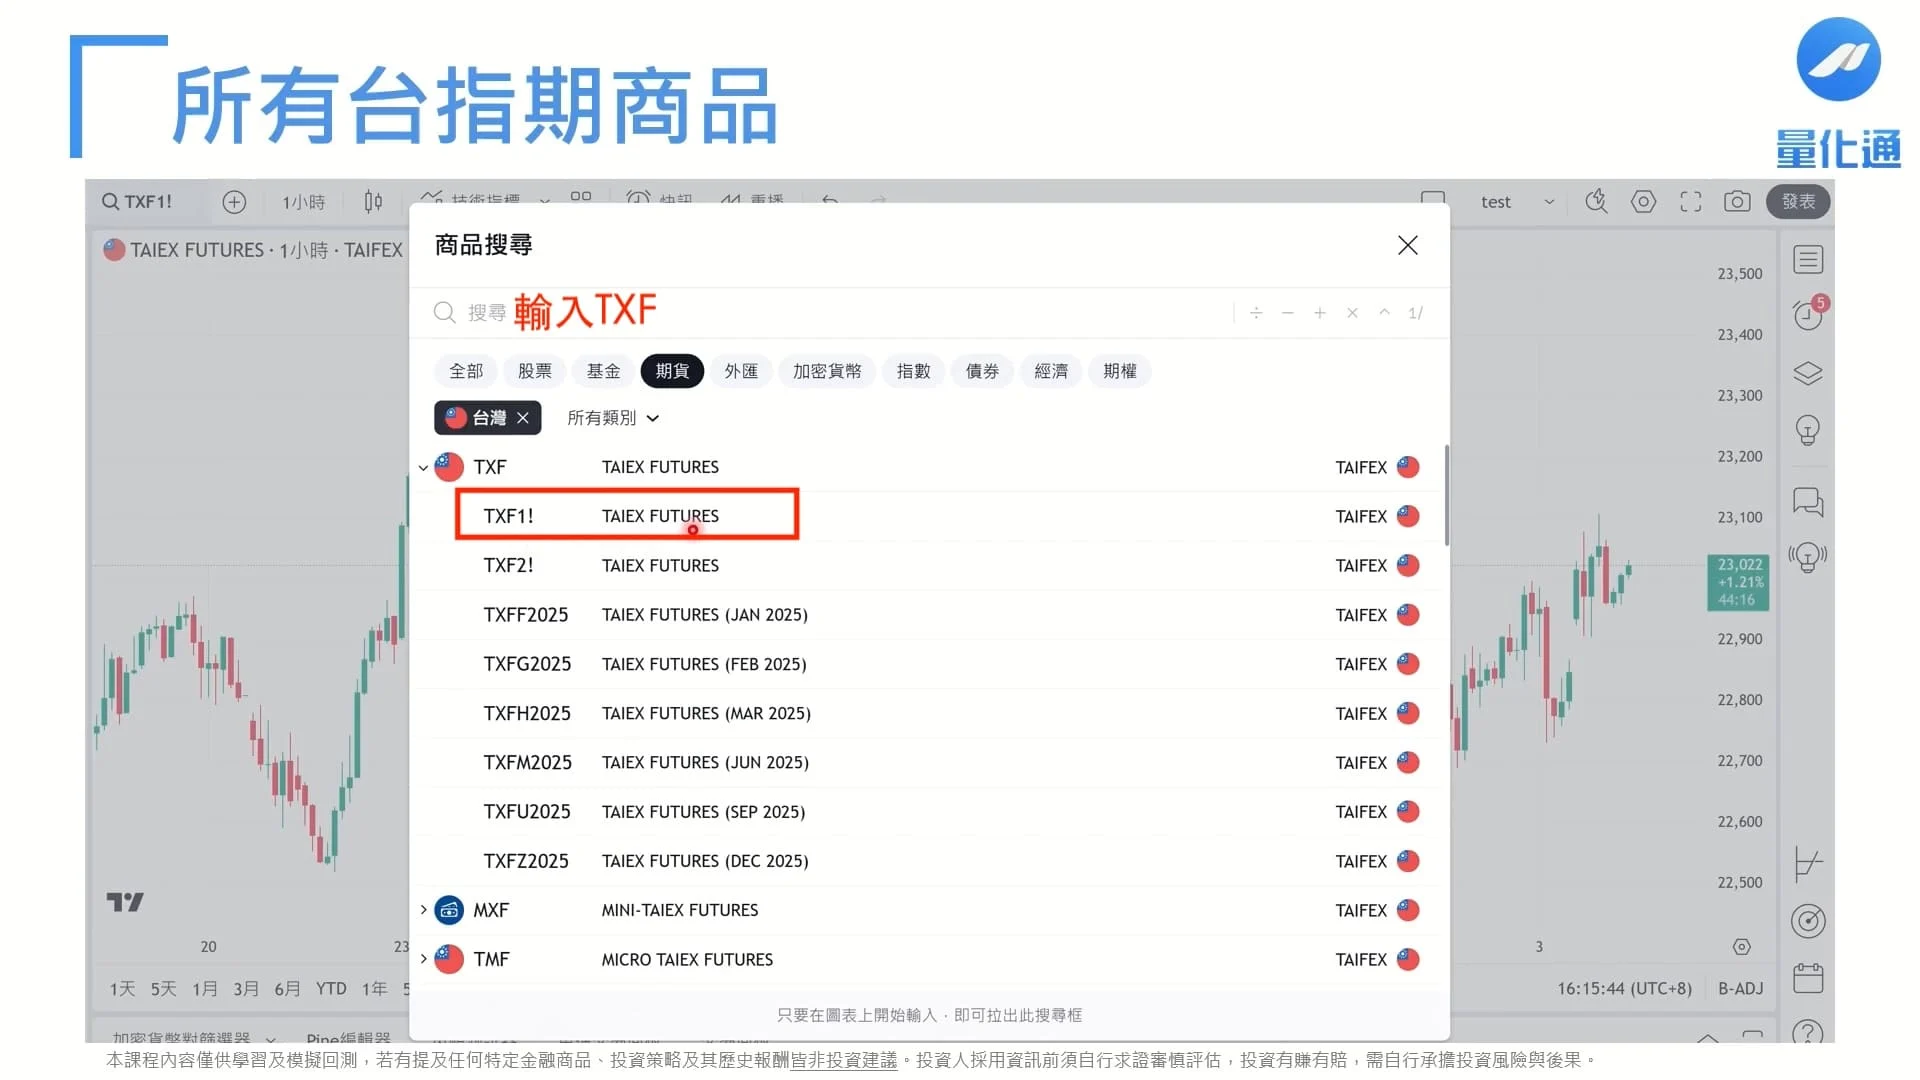This screenshot has height=1080, width=1920.
Task: Set chart range to YTD
Action: (331, 989)
